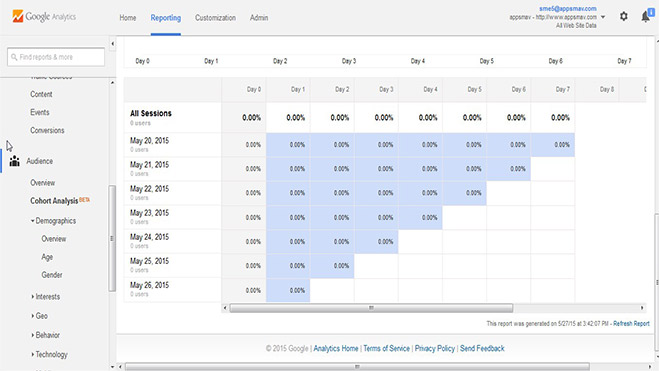Open the Gender report

(x=52, y=275)
